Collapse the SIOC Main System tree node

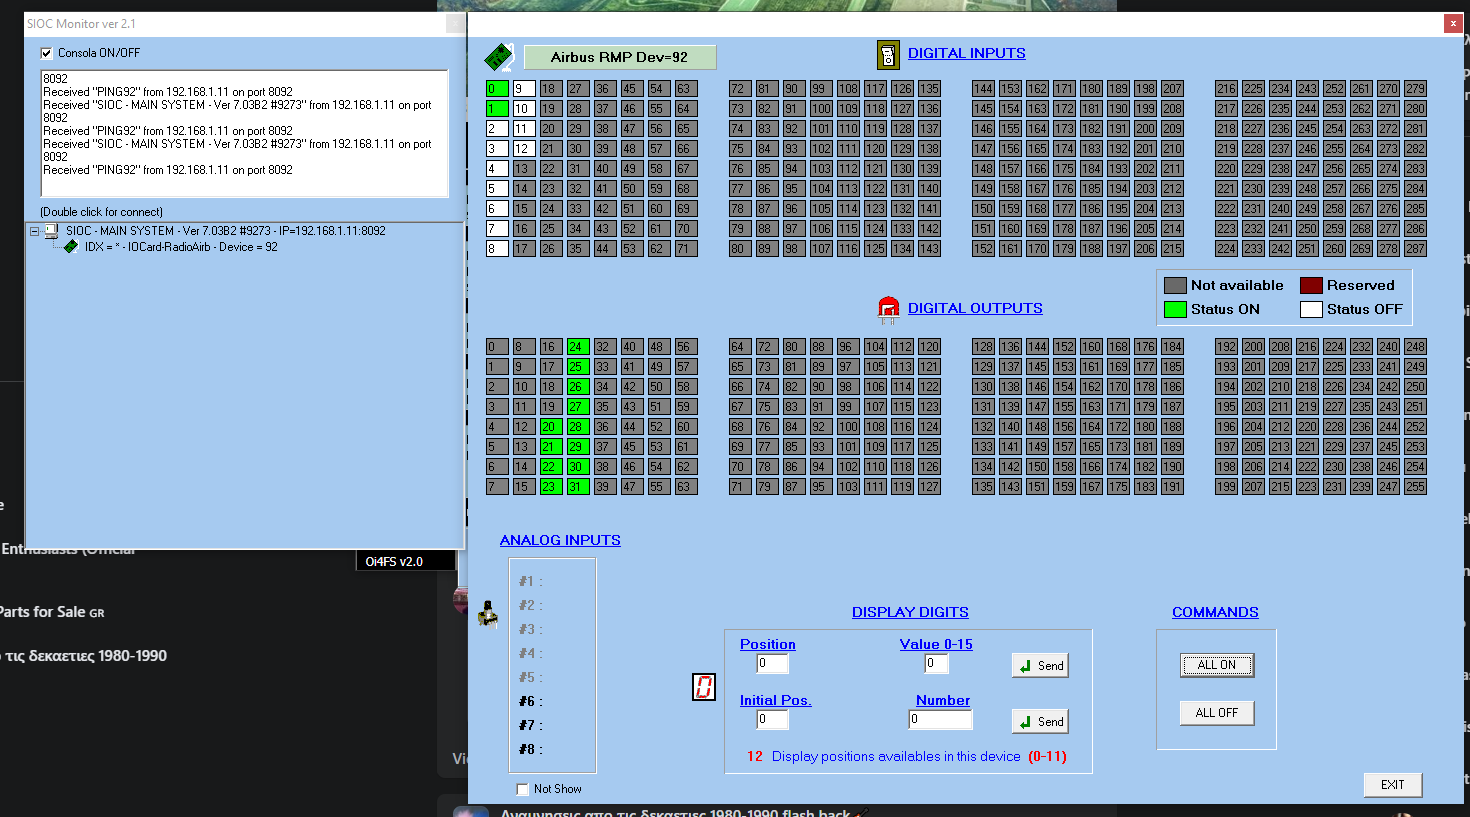[34, 231]
